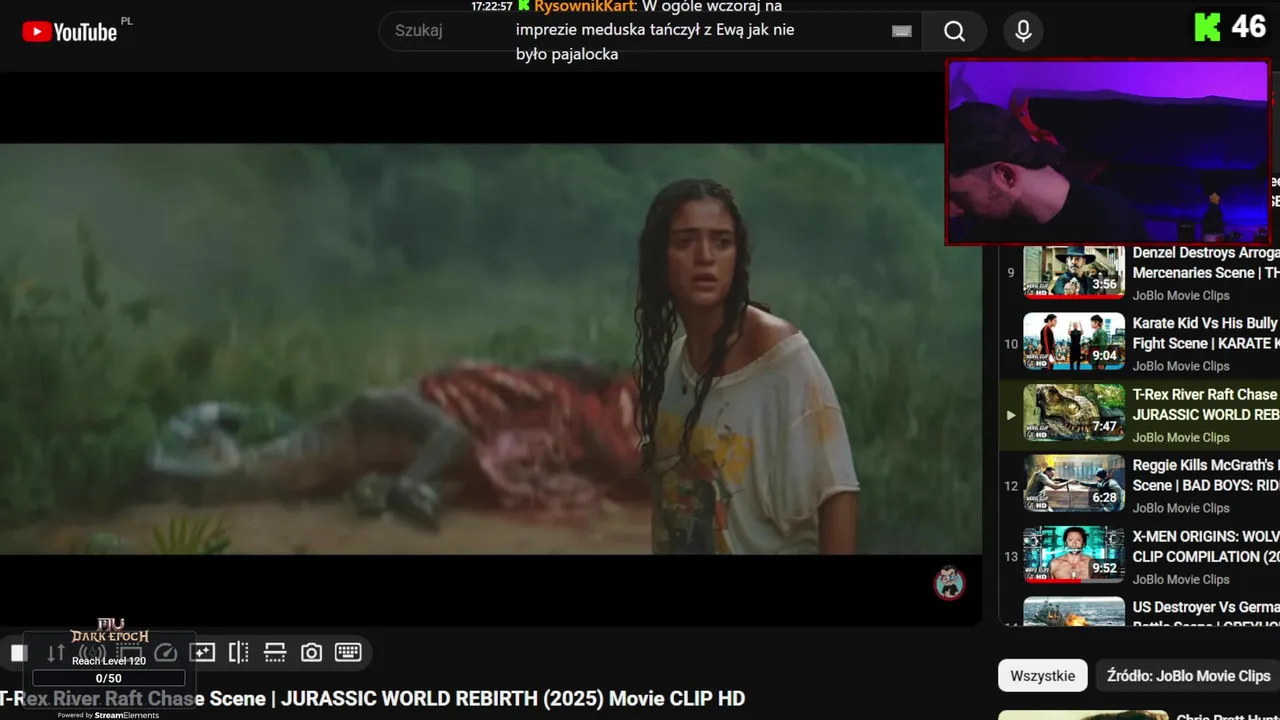The image size is (1280, 720).
Task: Click title X-MEN ORIGINS: WOLVERINE clip
Action: [x=1206, y=546]
